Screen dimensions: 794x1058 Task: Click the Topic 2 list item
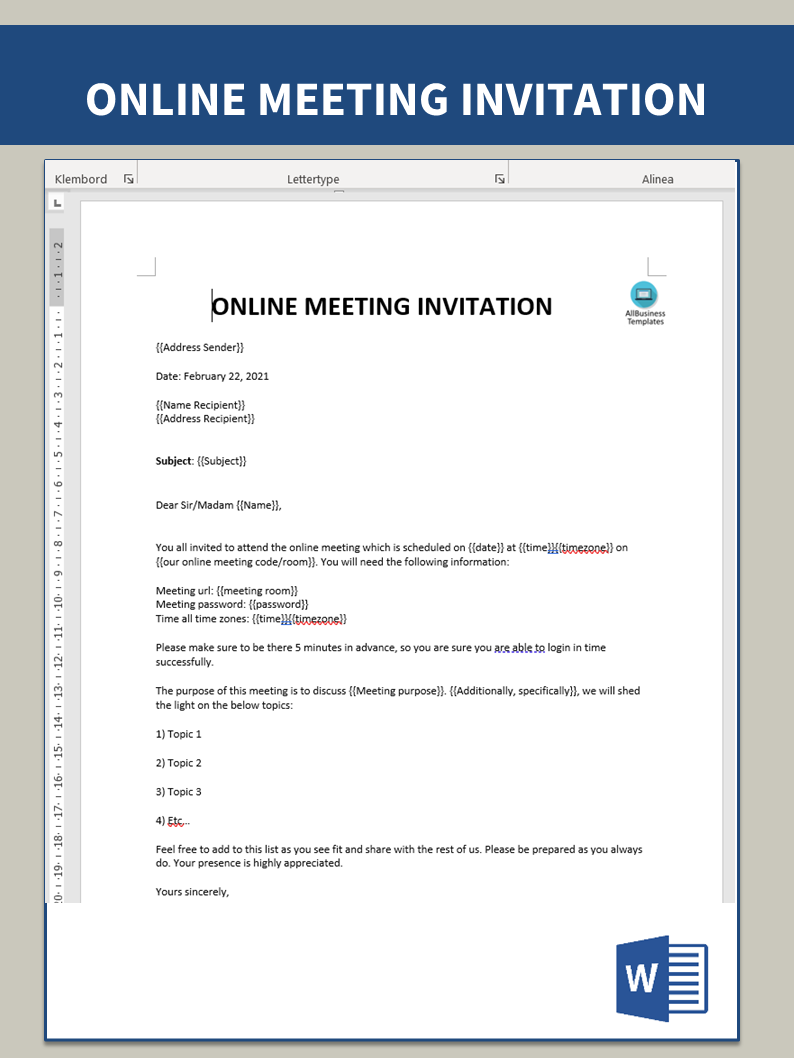[179, 763]
